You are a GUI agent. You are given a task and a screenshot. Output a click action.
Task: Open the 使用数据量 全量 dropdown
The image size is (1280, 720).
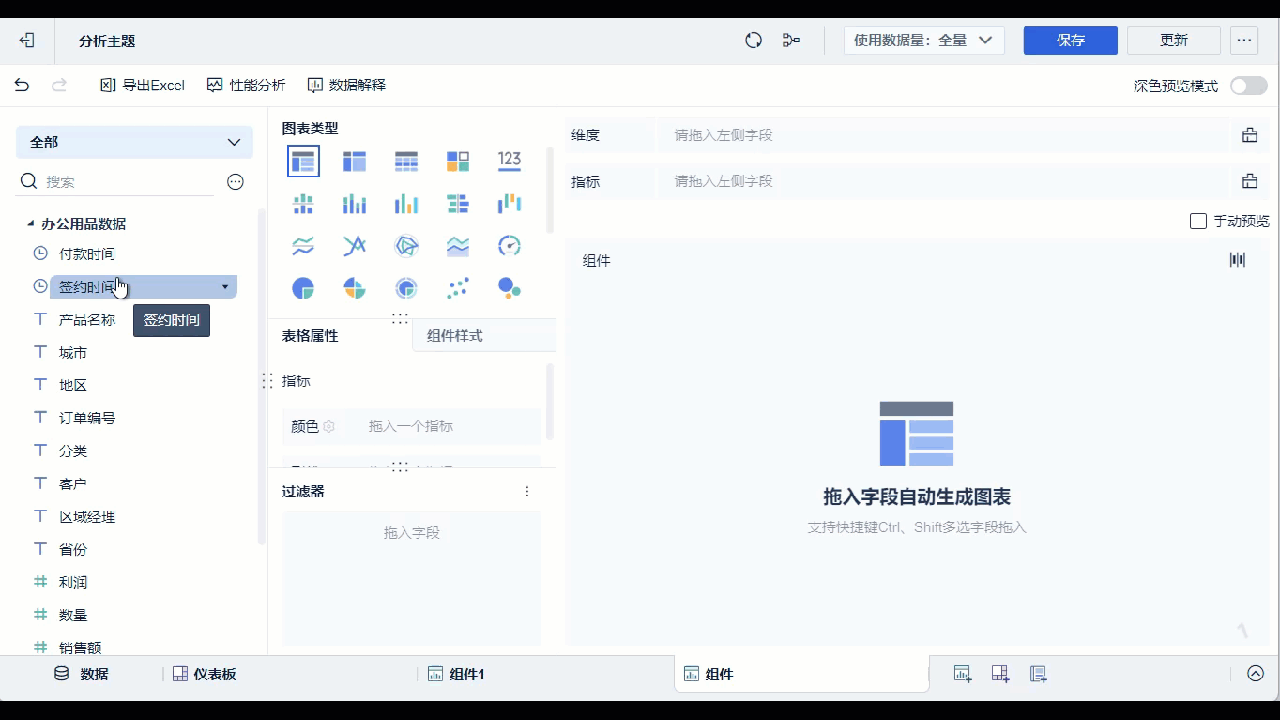click(922, 40)
